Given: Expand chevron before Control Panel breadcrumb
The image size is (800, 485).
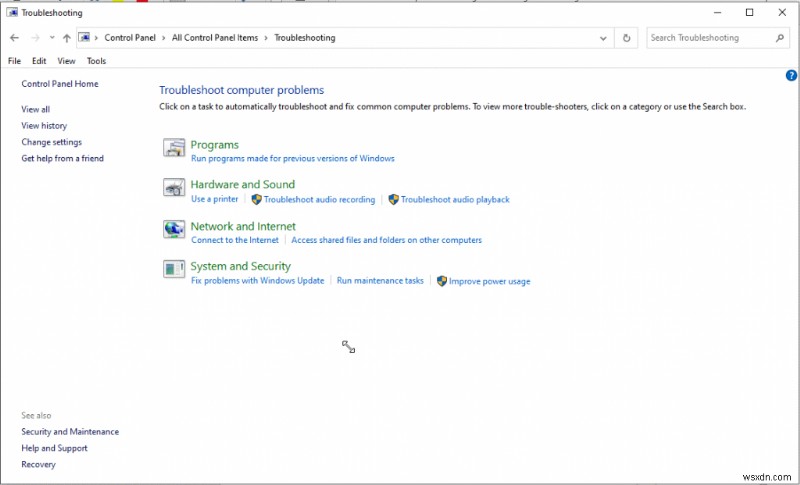Looking at the screenshot, I should [x=96, y=38].
